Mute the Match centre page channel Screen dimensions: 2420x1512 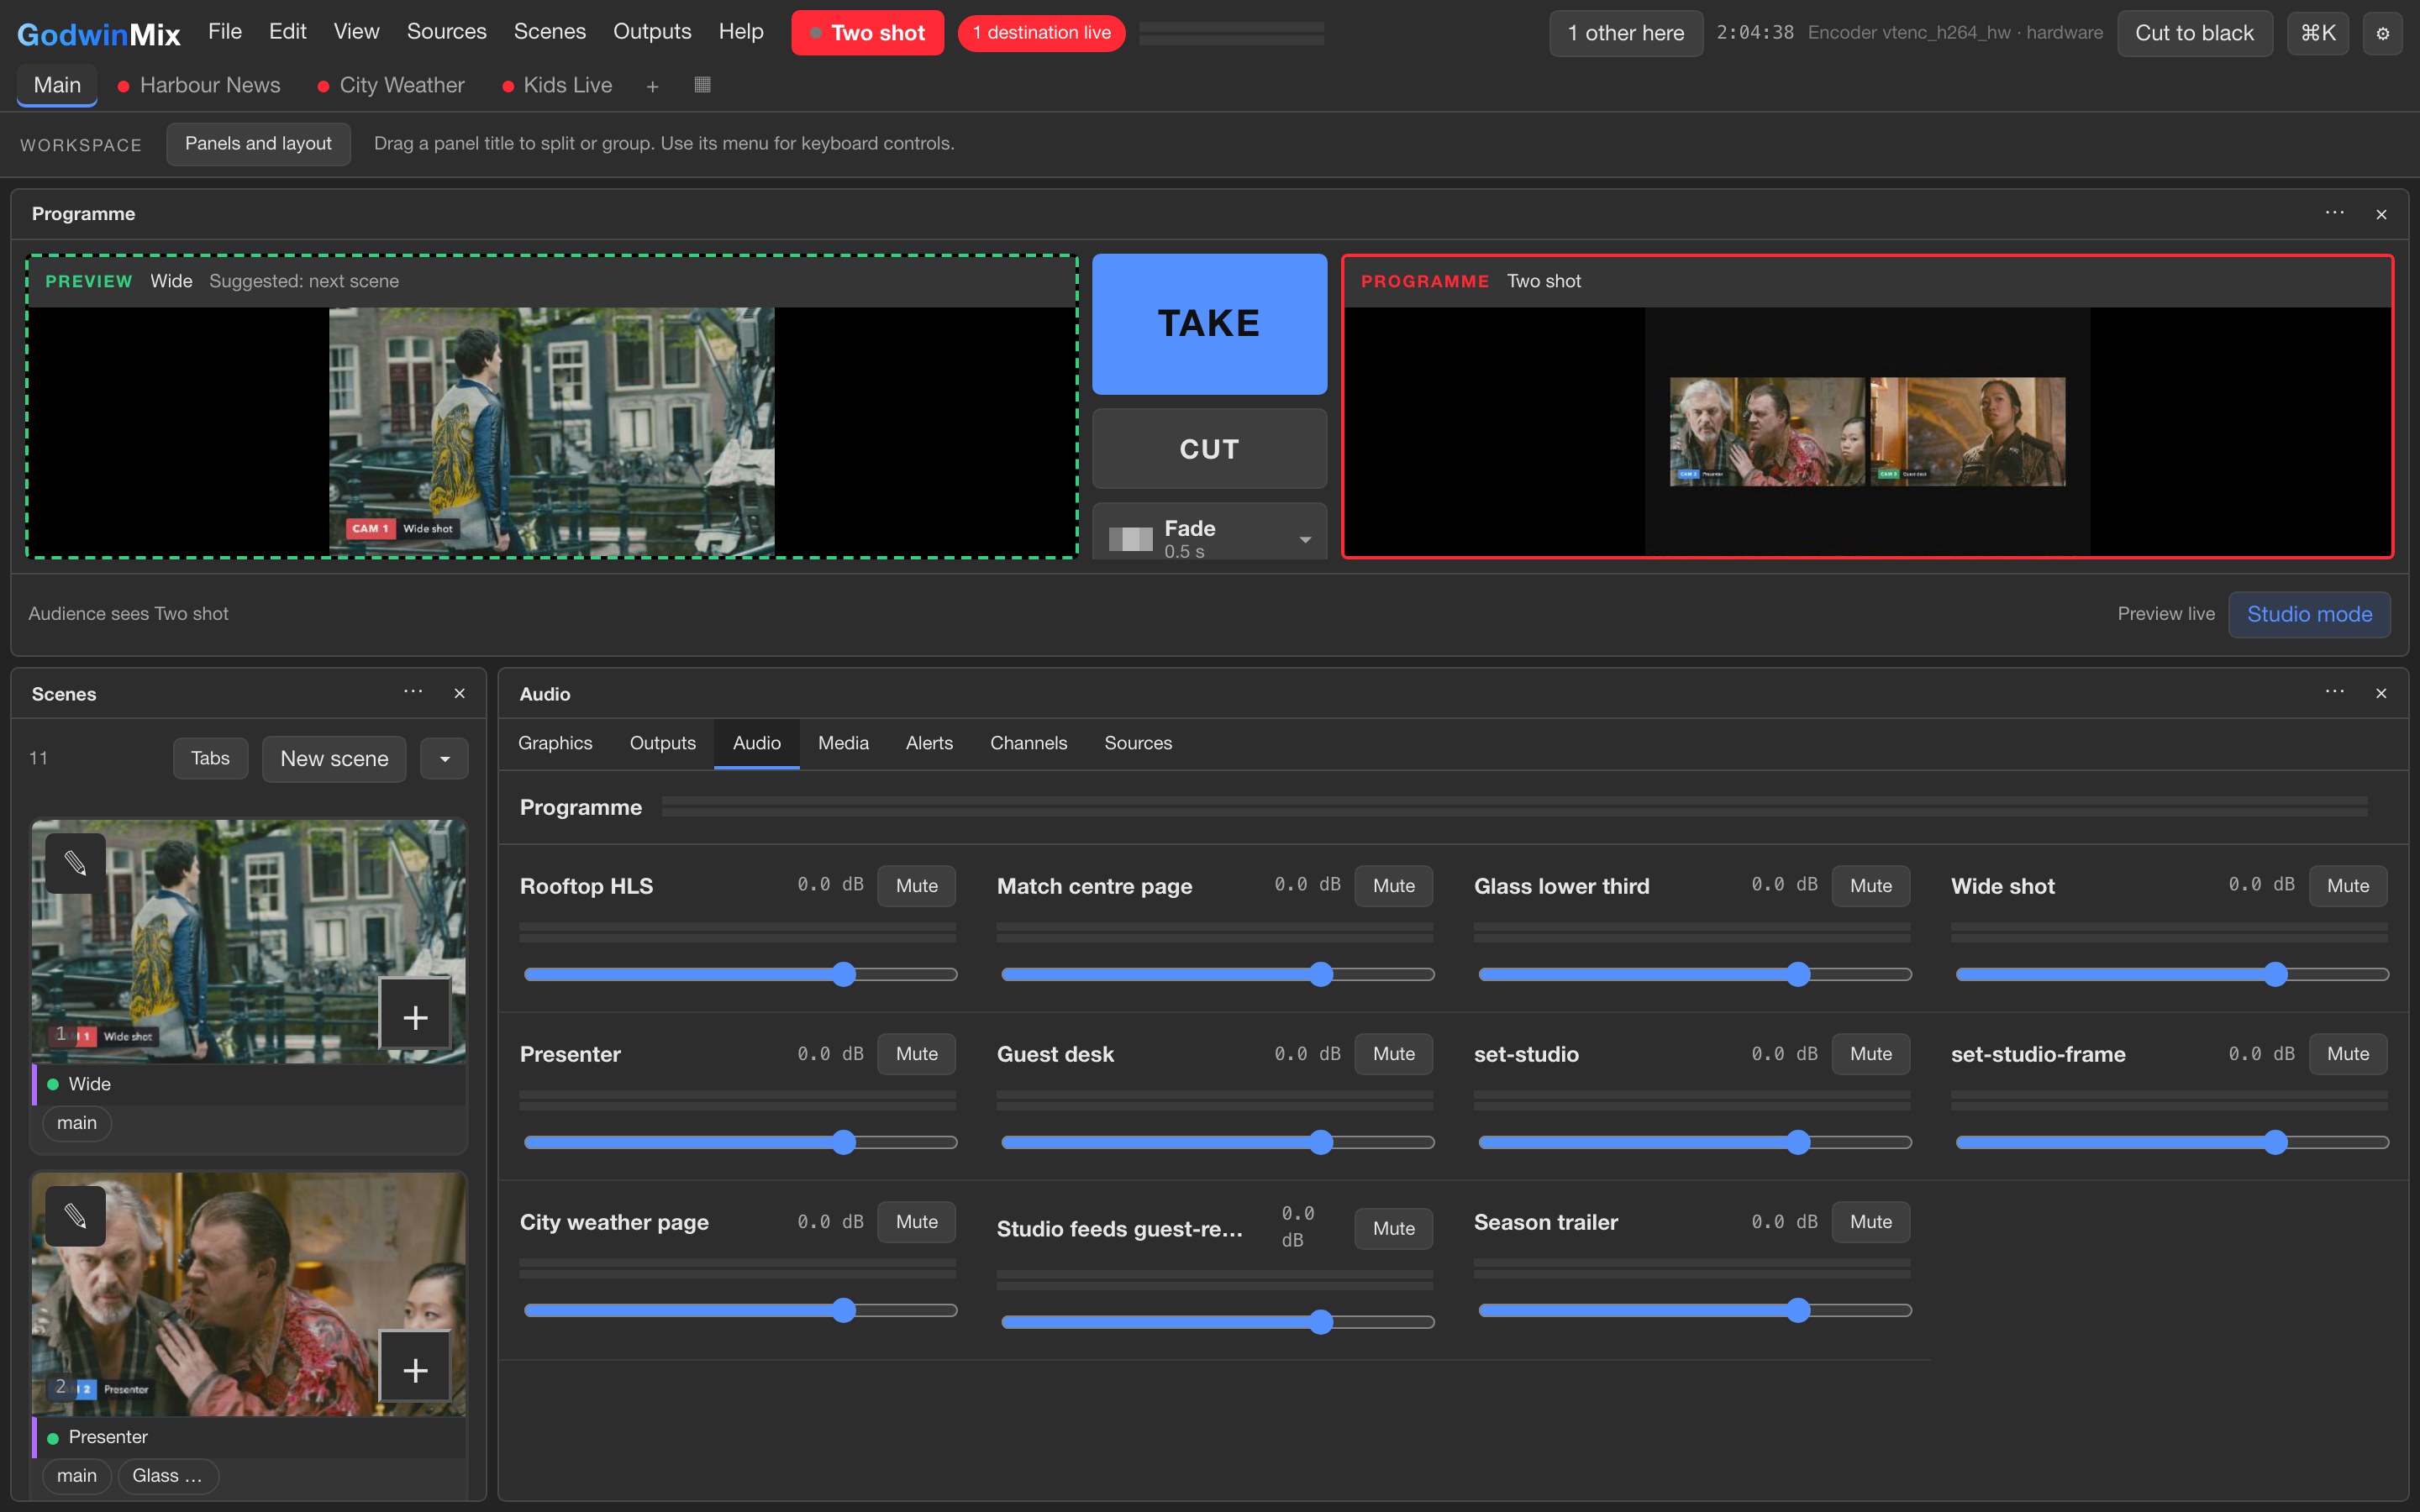tap(1393, 886)
